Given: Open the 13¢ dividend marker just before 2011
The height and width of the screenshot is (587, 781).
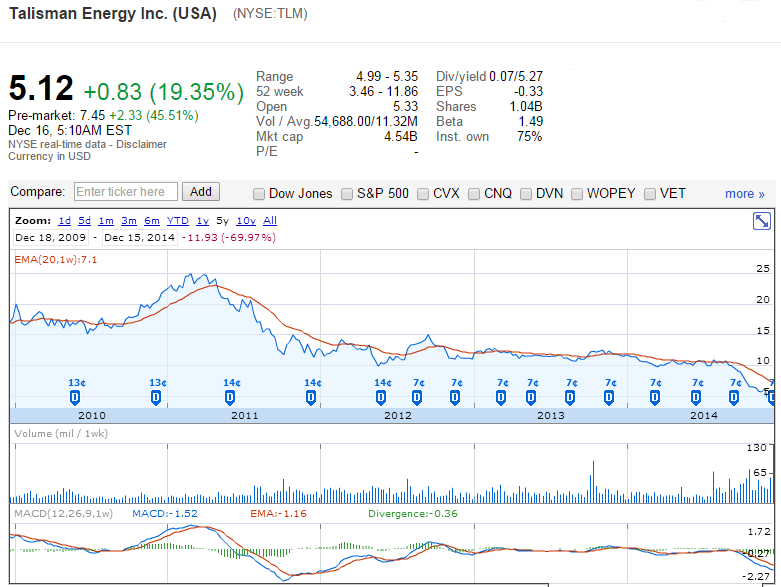Looking at the screenshot, I should click(156, 397).
